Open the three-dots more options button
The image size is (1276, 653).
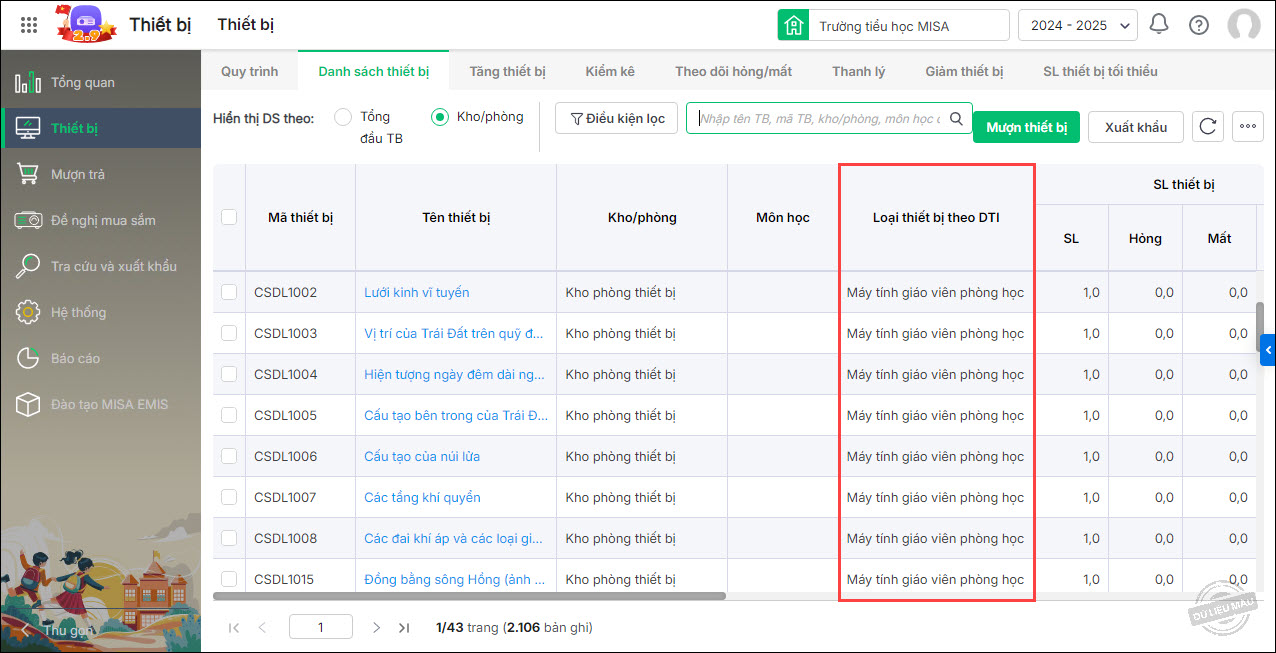click(1247, 127)
